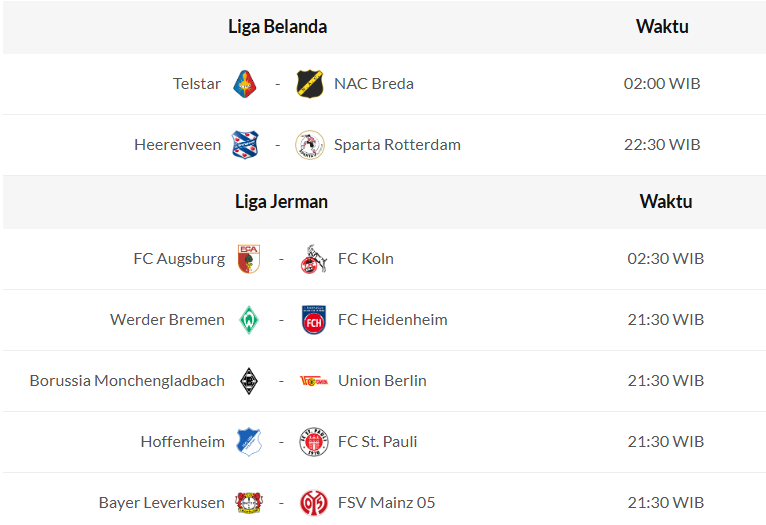Click the Union Berlin logo
The height and width of the screenshot is (525, 766).
click(x=314, y=381)
